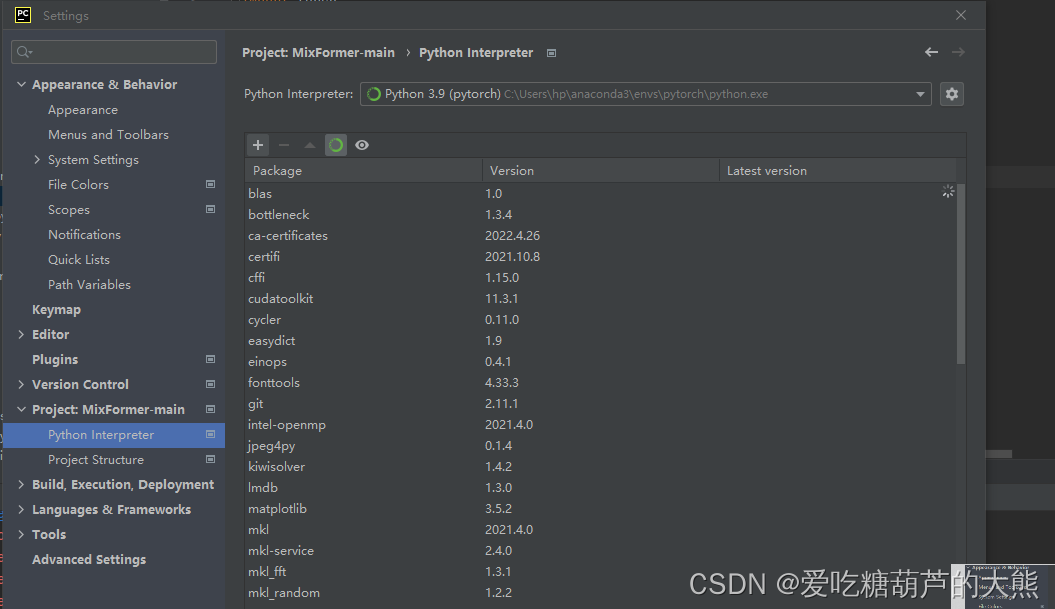Open Appearance settings page
Screen dimensions: 1055x609
[x=83, y=110]
